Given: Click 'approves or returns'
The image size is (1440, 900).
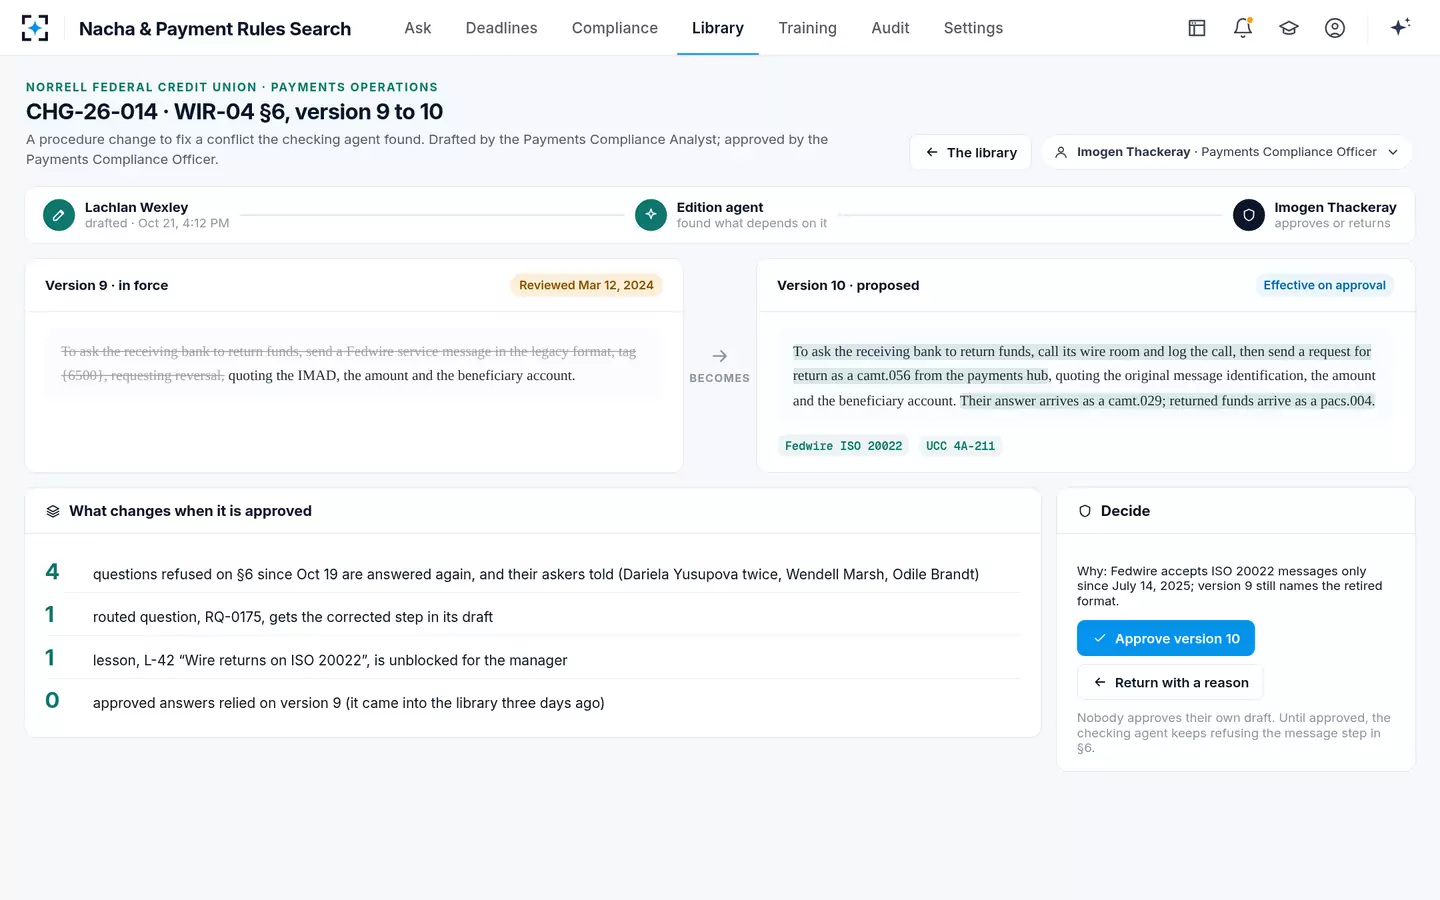Looking at the screenshot, I should [x=1332, y=223].
